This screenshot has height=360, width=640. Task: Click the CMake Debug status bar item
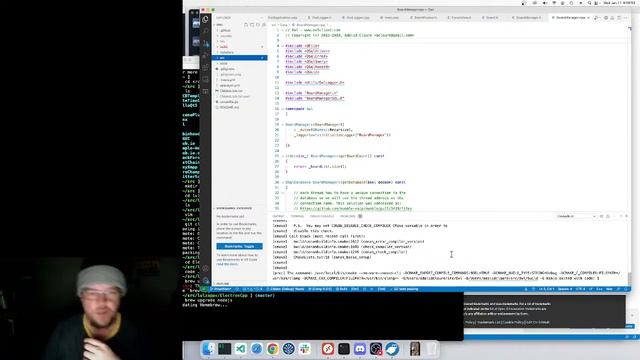[285, 289]
